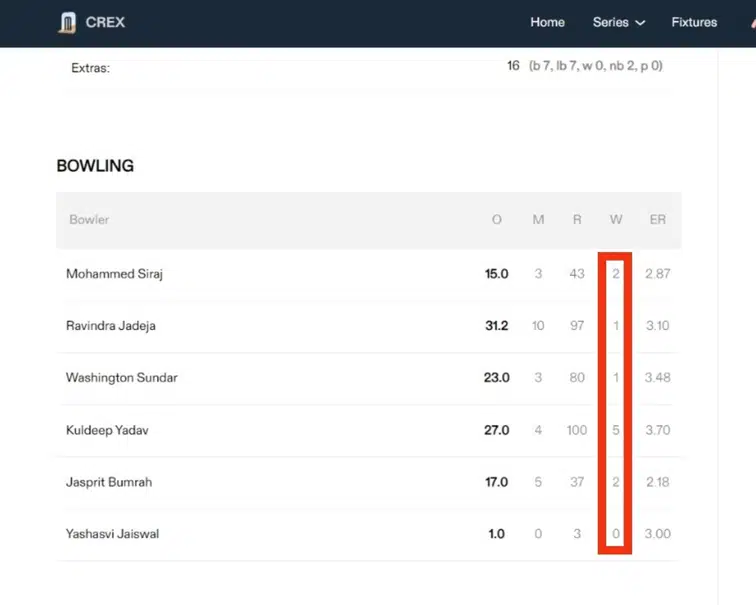Image resolution: width=756 pixels, height=605 pixels.
Task: Open Washington Sundar player link
Action: (122, 377)
